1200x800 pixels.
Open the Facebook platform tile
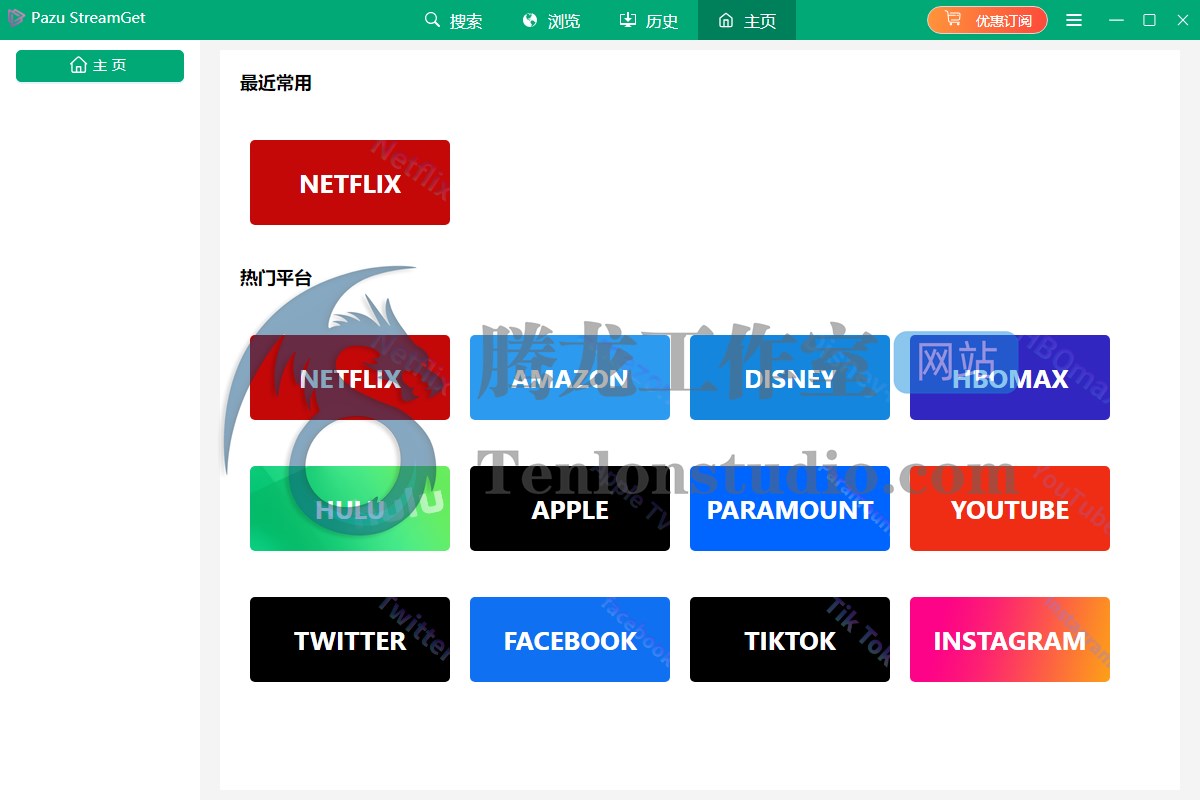(570, 640)
